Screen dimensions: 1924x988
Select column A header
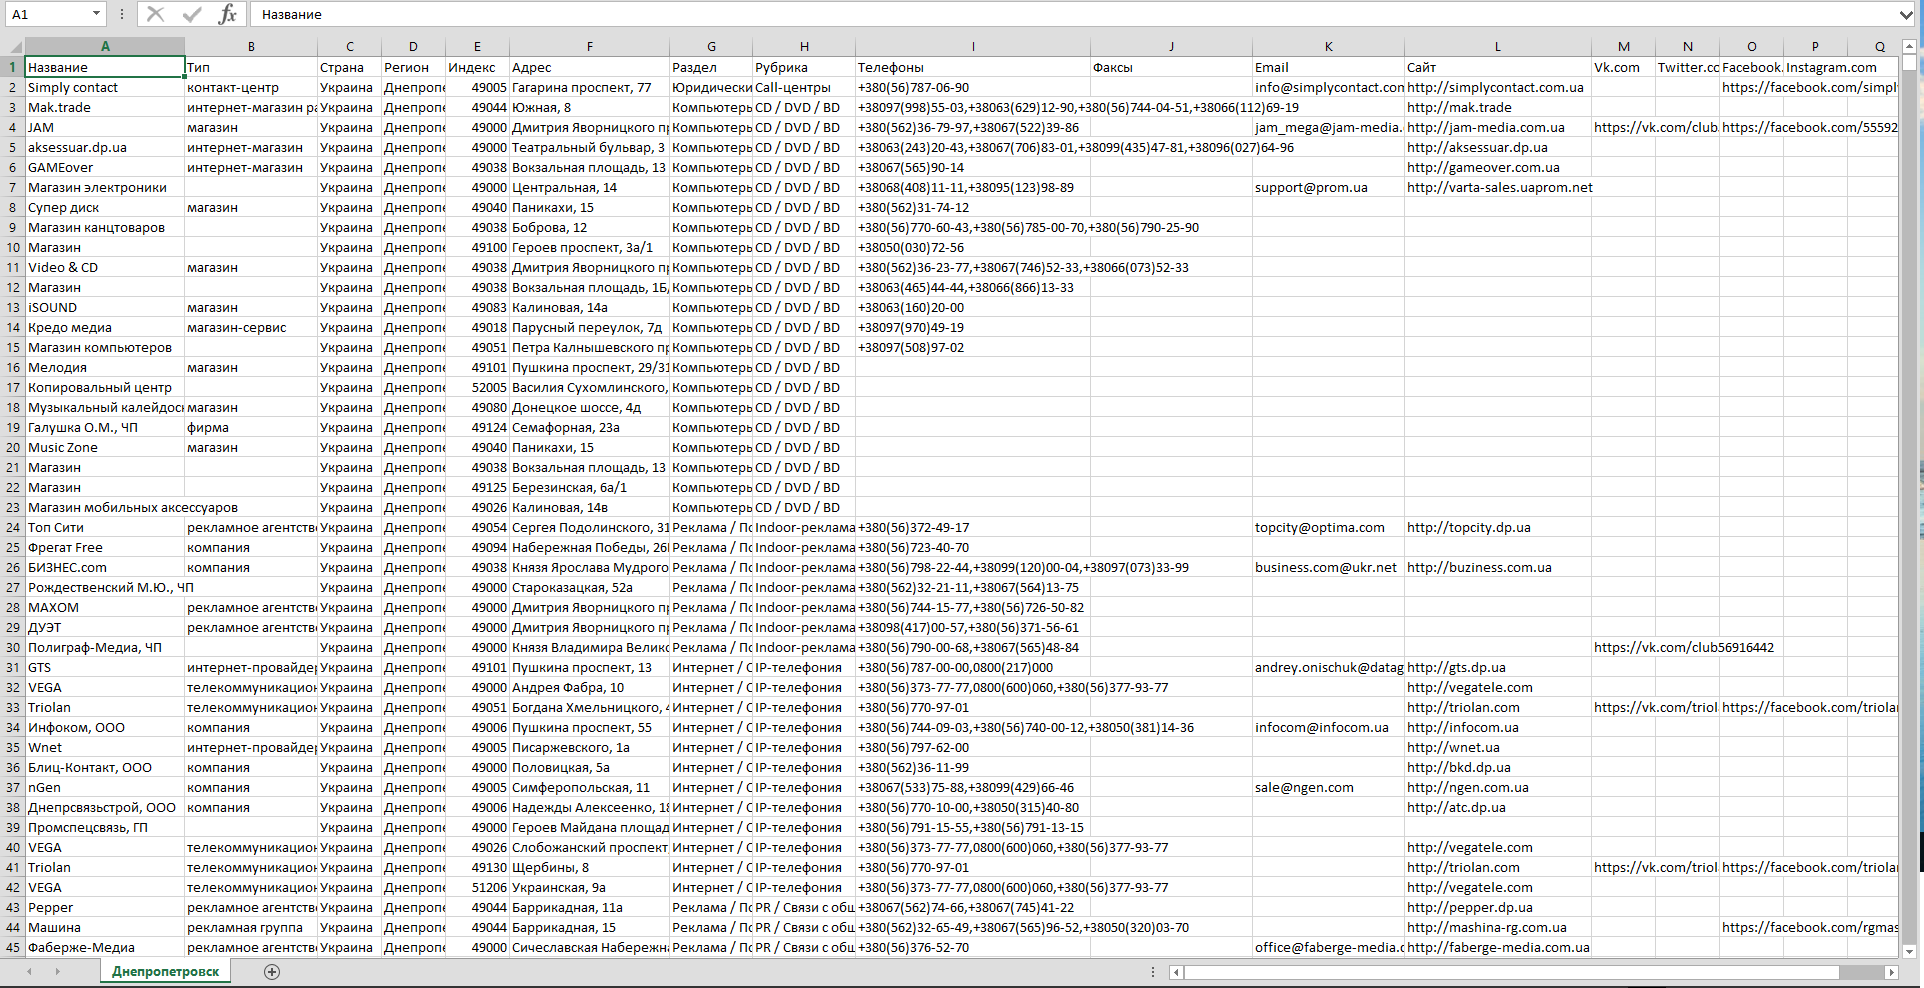point(105,46)
